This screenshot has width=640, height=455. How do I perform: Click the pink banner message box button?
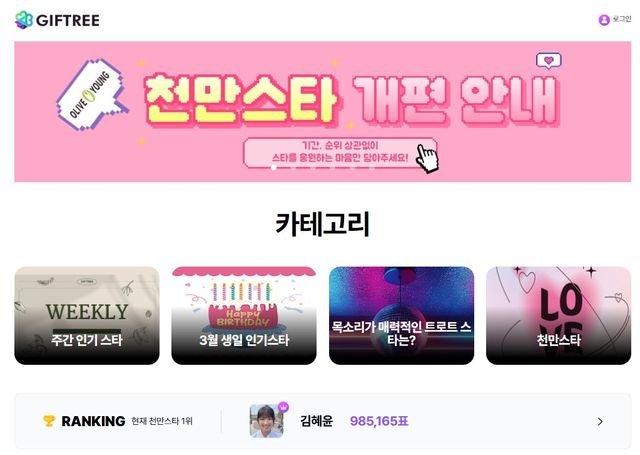[340, 153]
